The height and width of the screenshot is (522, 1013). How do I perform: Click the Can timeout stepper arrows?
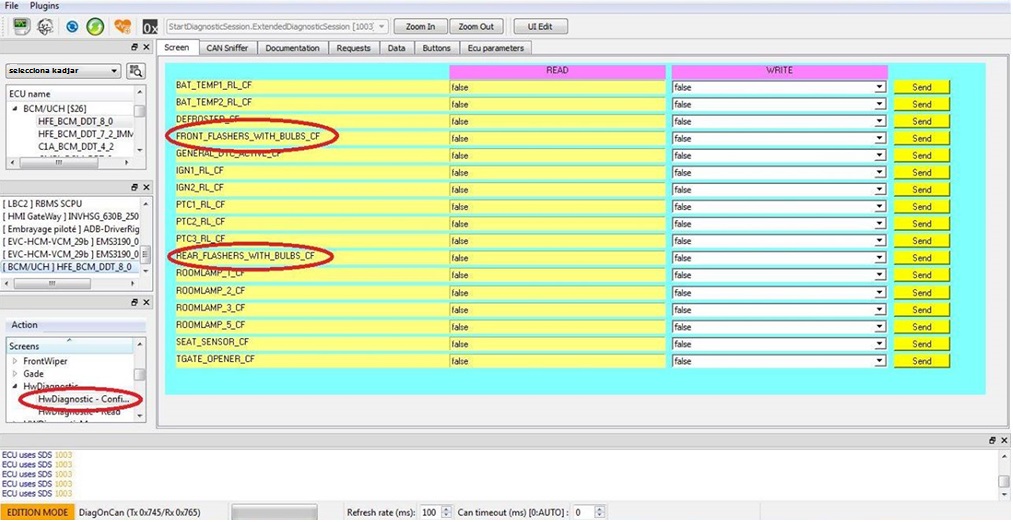598,512
